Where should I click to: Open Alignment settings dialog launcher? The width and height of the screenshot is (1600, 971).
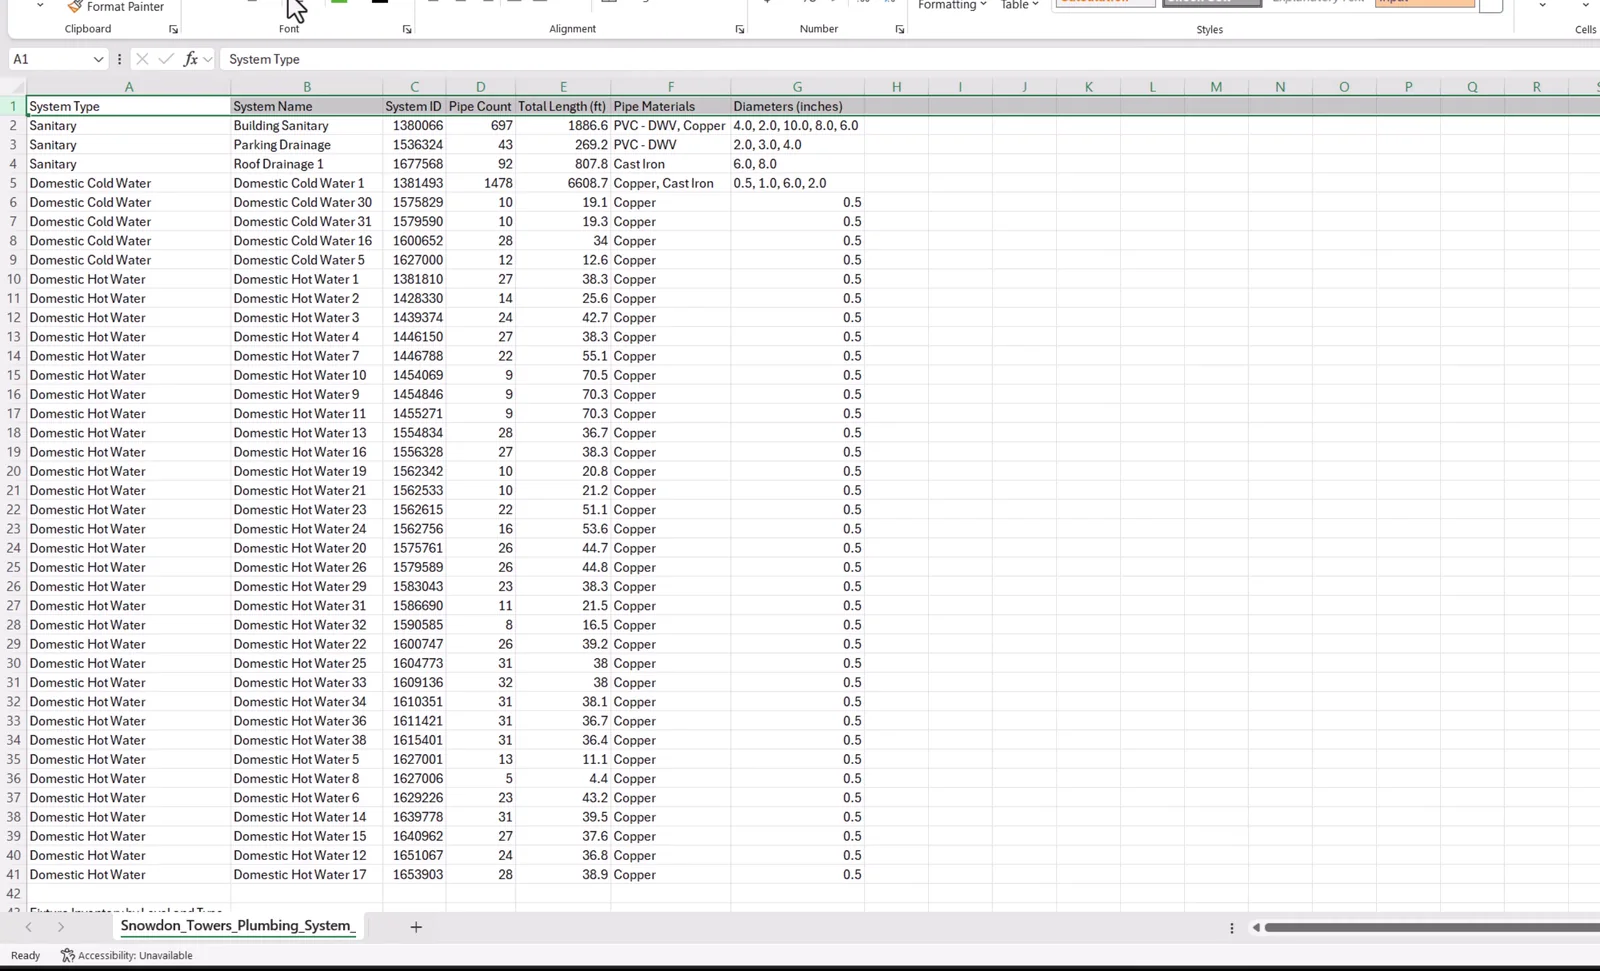740,29
